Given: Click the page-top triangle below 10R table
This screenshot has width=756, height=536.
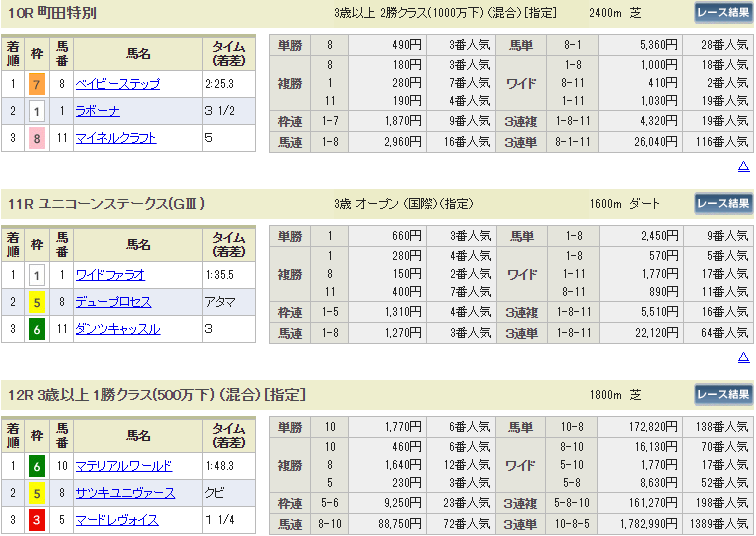Looking at the screenshot, I should (x=743, y=167).
